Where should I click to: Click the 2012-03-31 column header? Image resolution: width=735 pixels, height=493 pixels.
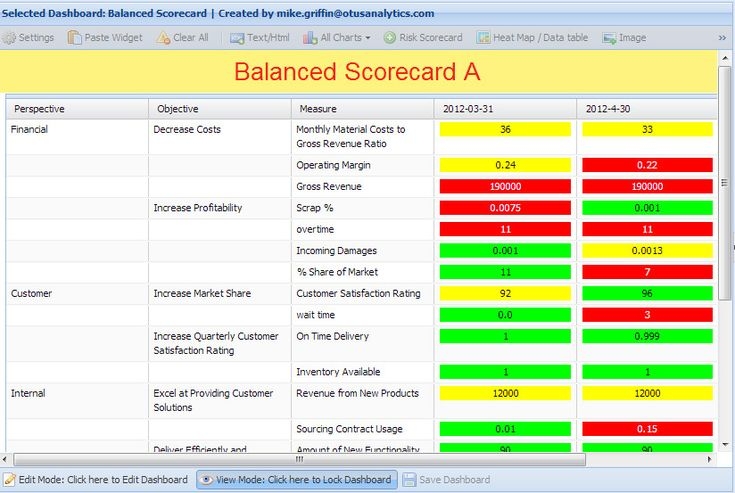471,108
